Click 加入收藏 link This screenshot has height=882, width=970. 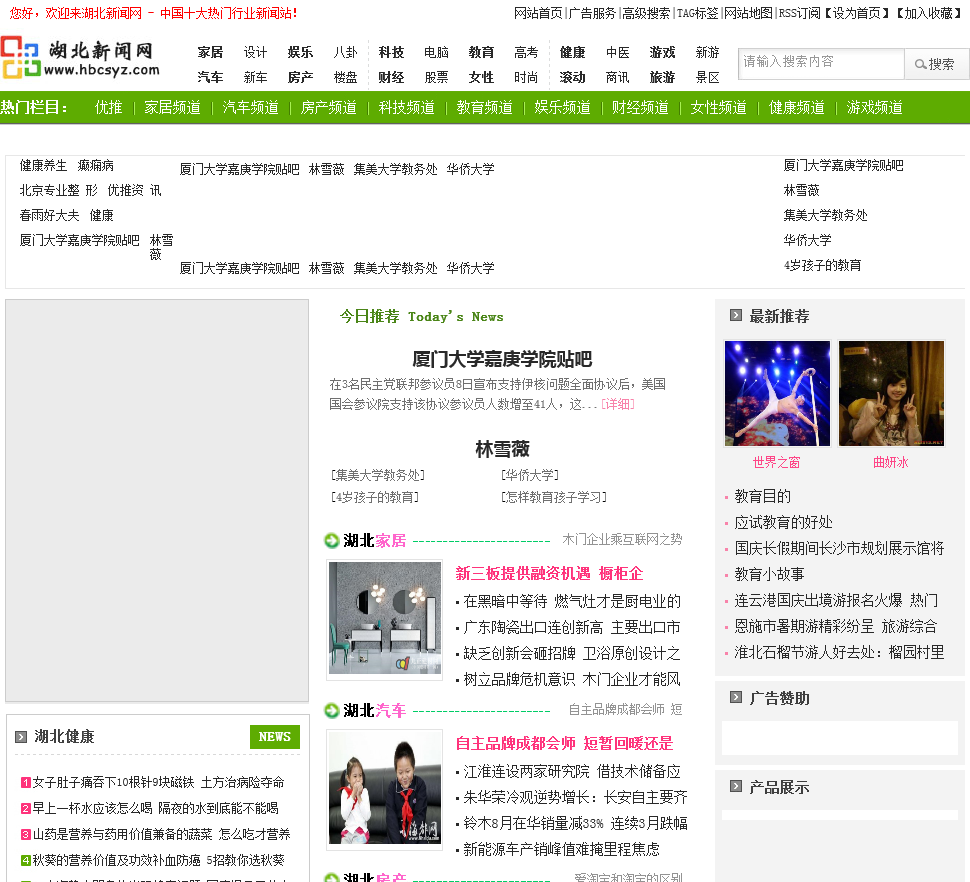click(x=929, y=13)
